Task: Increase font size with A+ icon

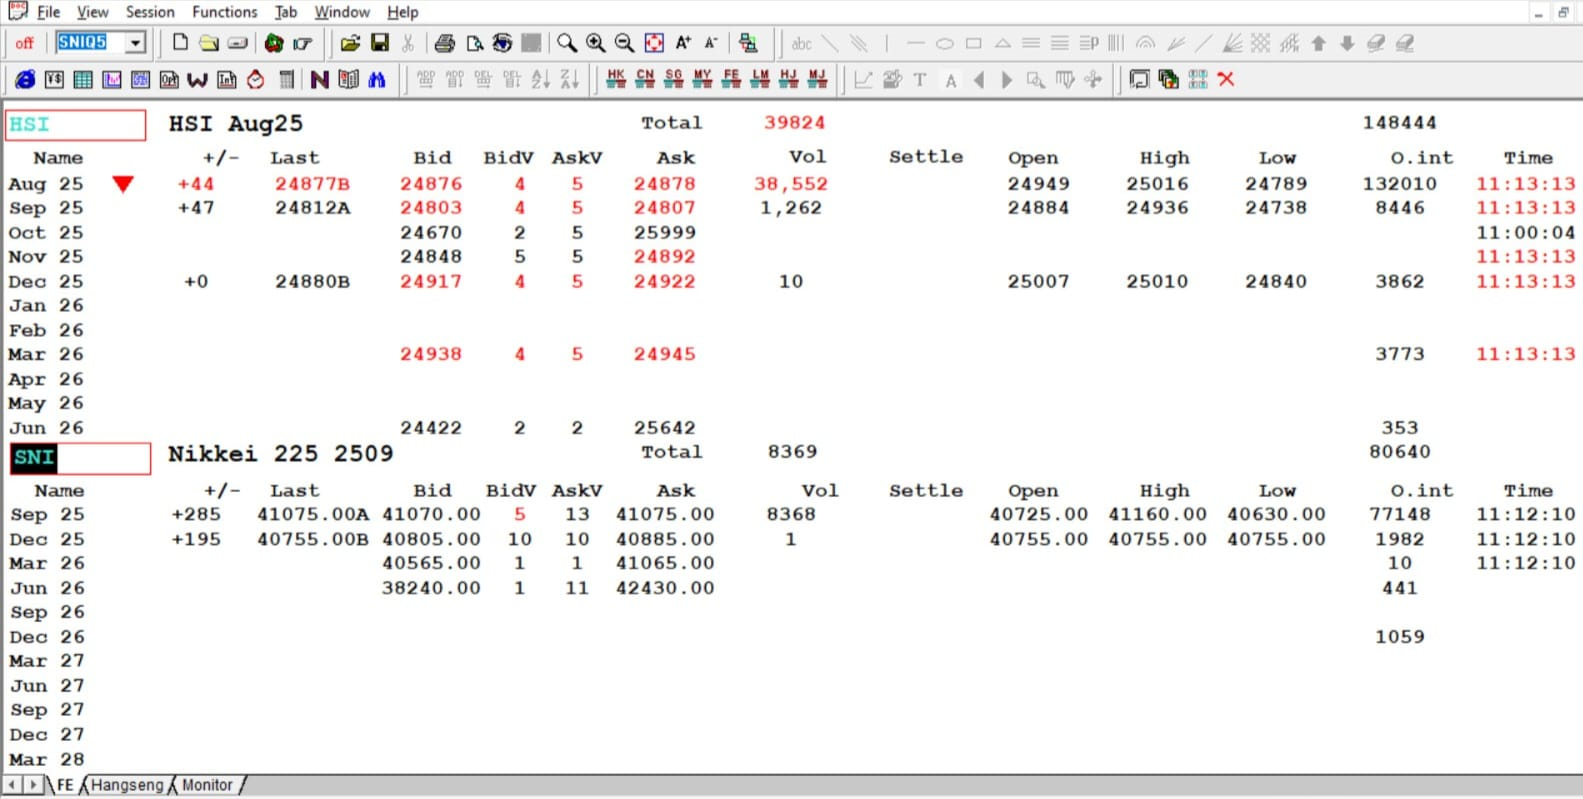Action: tap(683, 43)
